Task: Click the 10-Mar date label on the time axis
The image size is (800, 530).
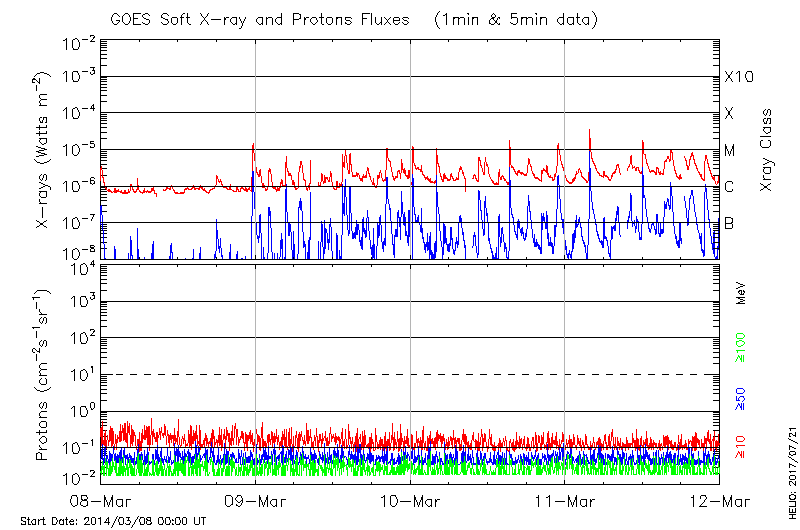Action: [410, 501]
